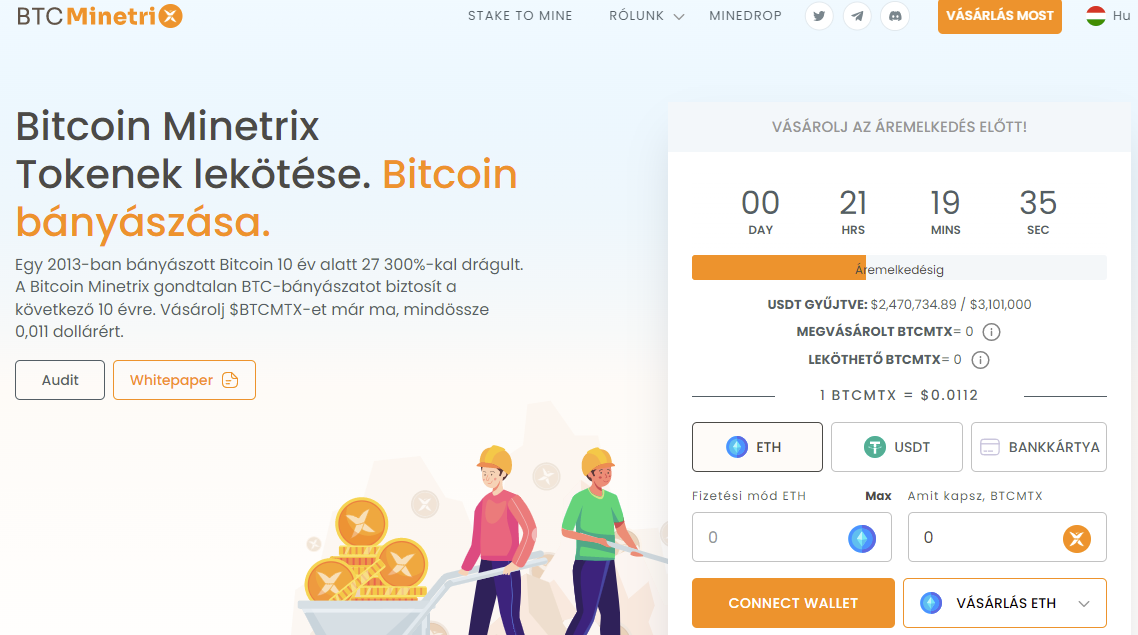The height and width of the screenshot is (635, 1138).
Task: Click the info icon beside Leköthető BTCMTX
Action: click(980, 360)
